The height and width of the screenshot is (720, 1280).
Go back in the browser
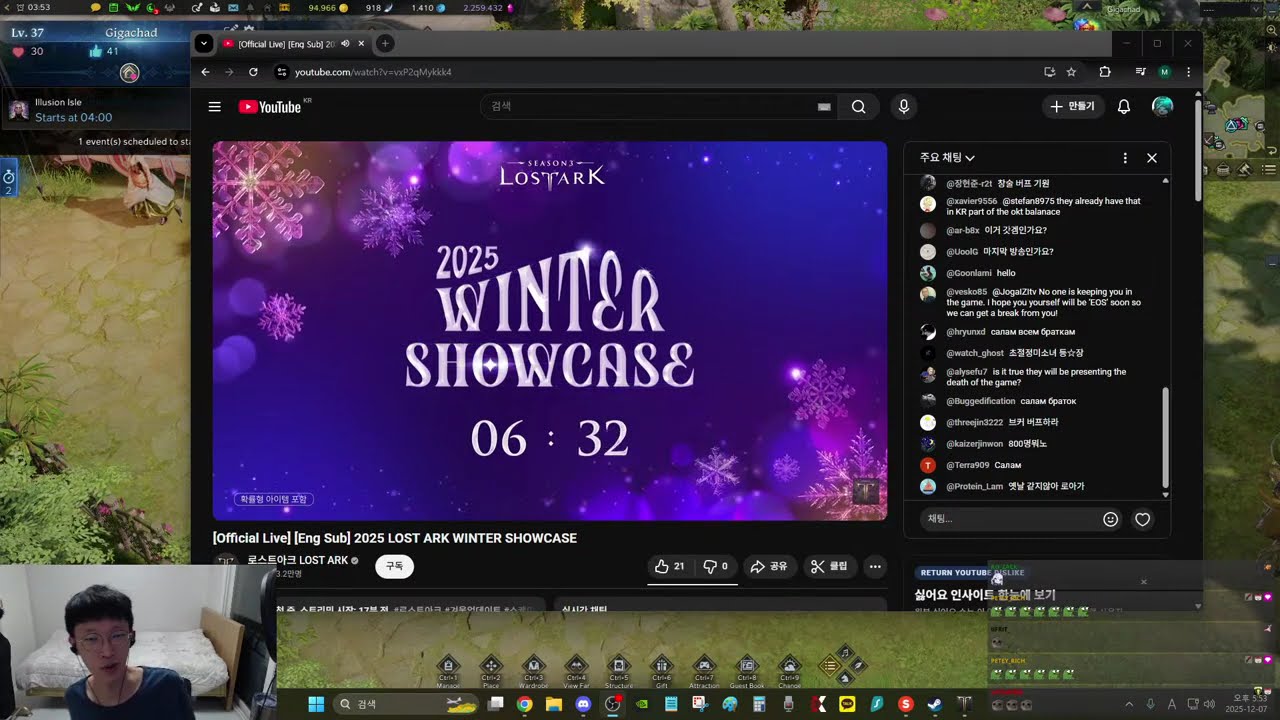coord(205,72)
